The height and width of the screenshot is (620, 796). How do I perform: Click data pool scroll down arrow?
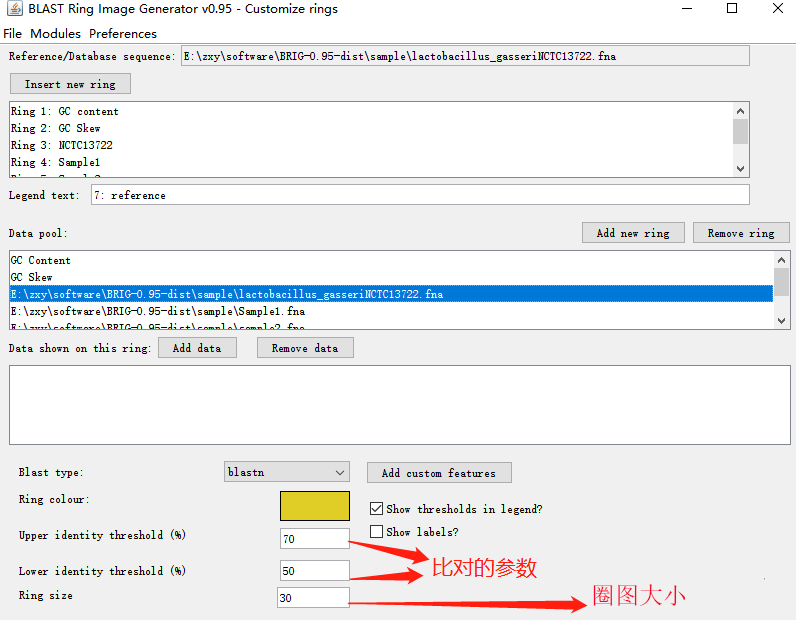pyautogui.click(x=782, y=321)
